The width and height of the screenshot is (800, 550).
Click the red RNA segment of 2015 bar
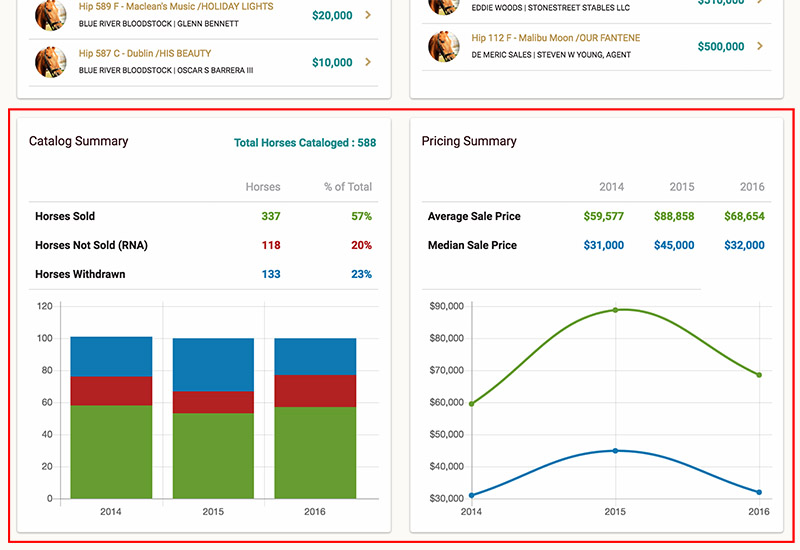point(213,402)
